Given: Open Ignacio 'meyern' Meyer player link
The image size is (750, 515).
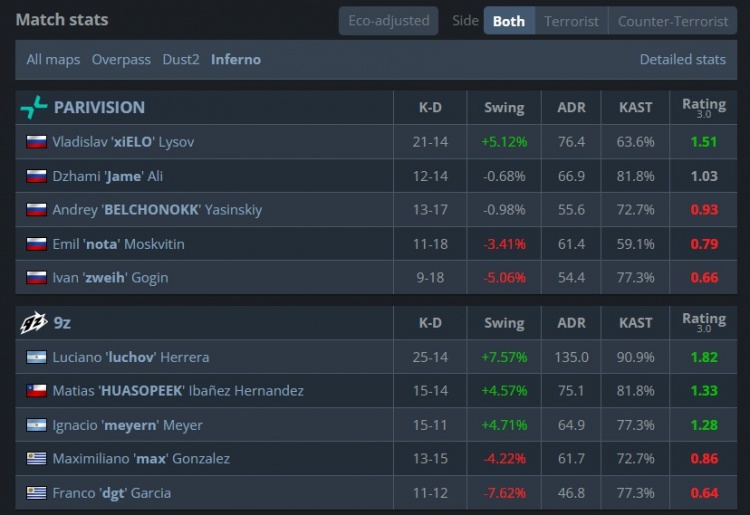Looking at the screenshot, I should (127, 425).
